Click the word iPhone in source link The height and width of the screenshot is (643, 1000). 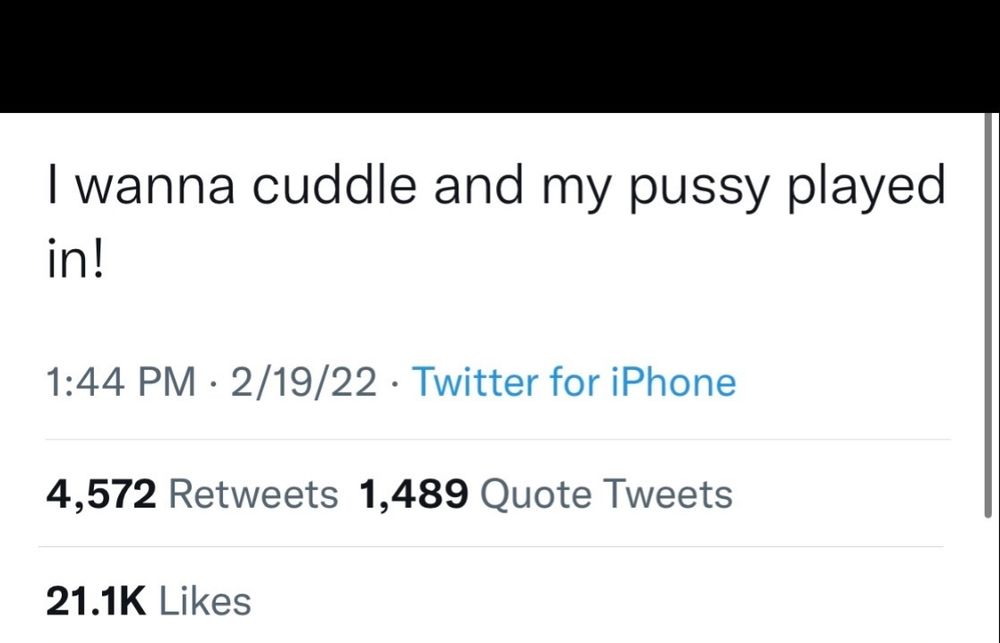pyautogui.click(x=674, y=381)
